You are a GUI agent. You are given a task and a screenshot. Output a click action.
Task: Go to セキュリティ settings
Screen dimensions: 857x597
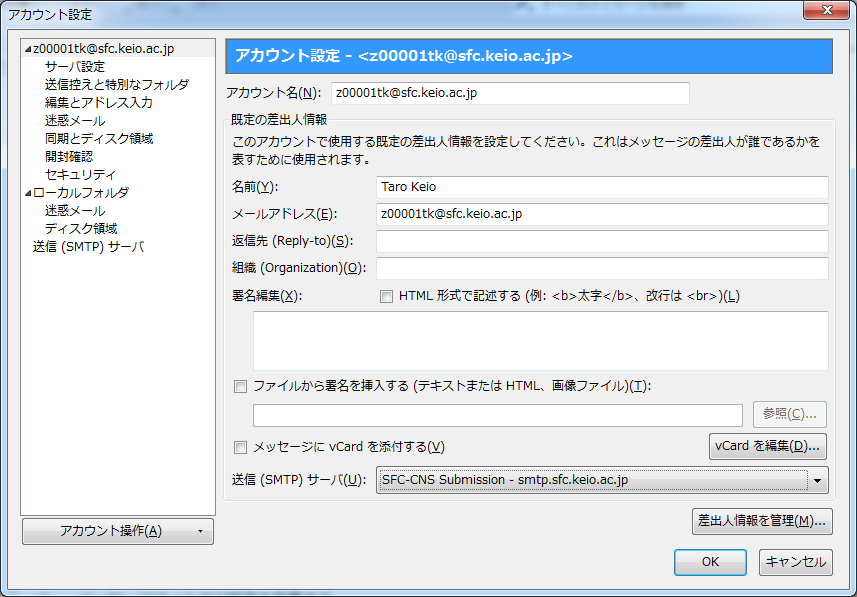click(x=80, y=175)
